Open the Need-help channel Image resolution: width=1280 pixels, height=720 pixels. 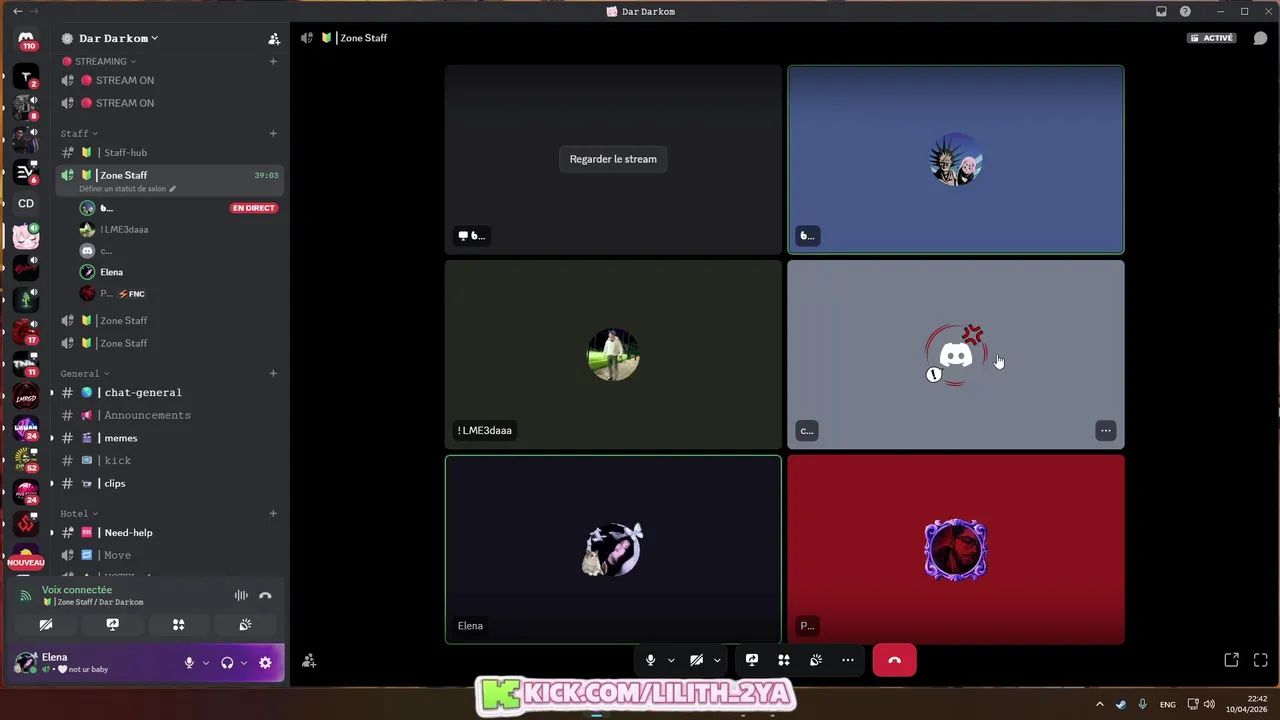coord(170,532)
